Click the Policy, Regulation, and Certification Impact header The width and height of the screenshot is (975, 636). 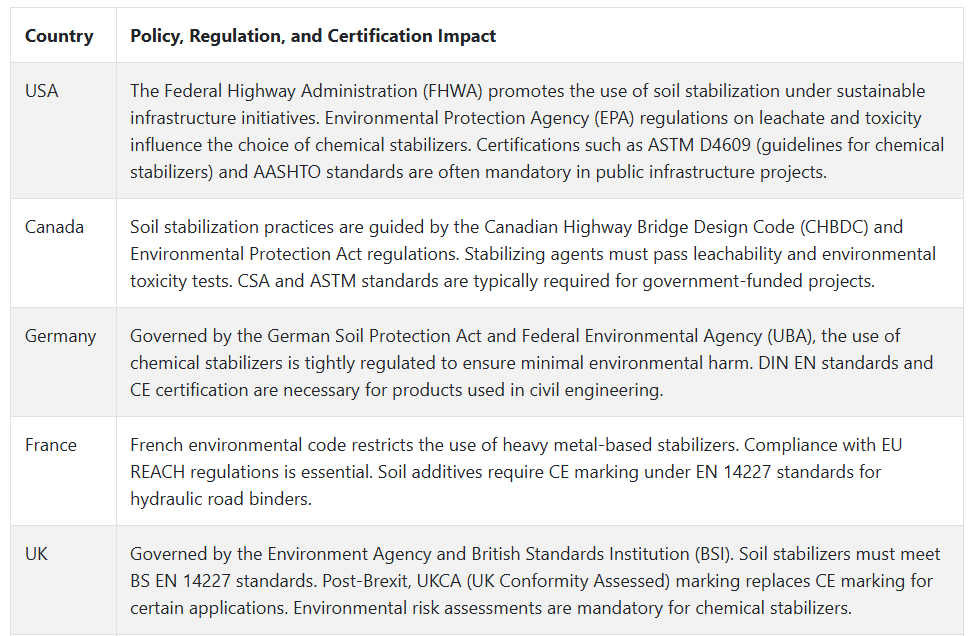(313, 36)
